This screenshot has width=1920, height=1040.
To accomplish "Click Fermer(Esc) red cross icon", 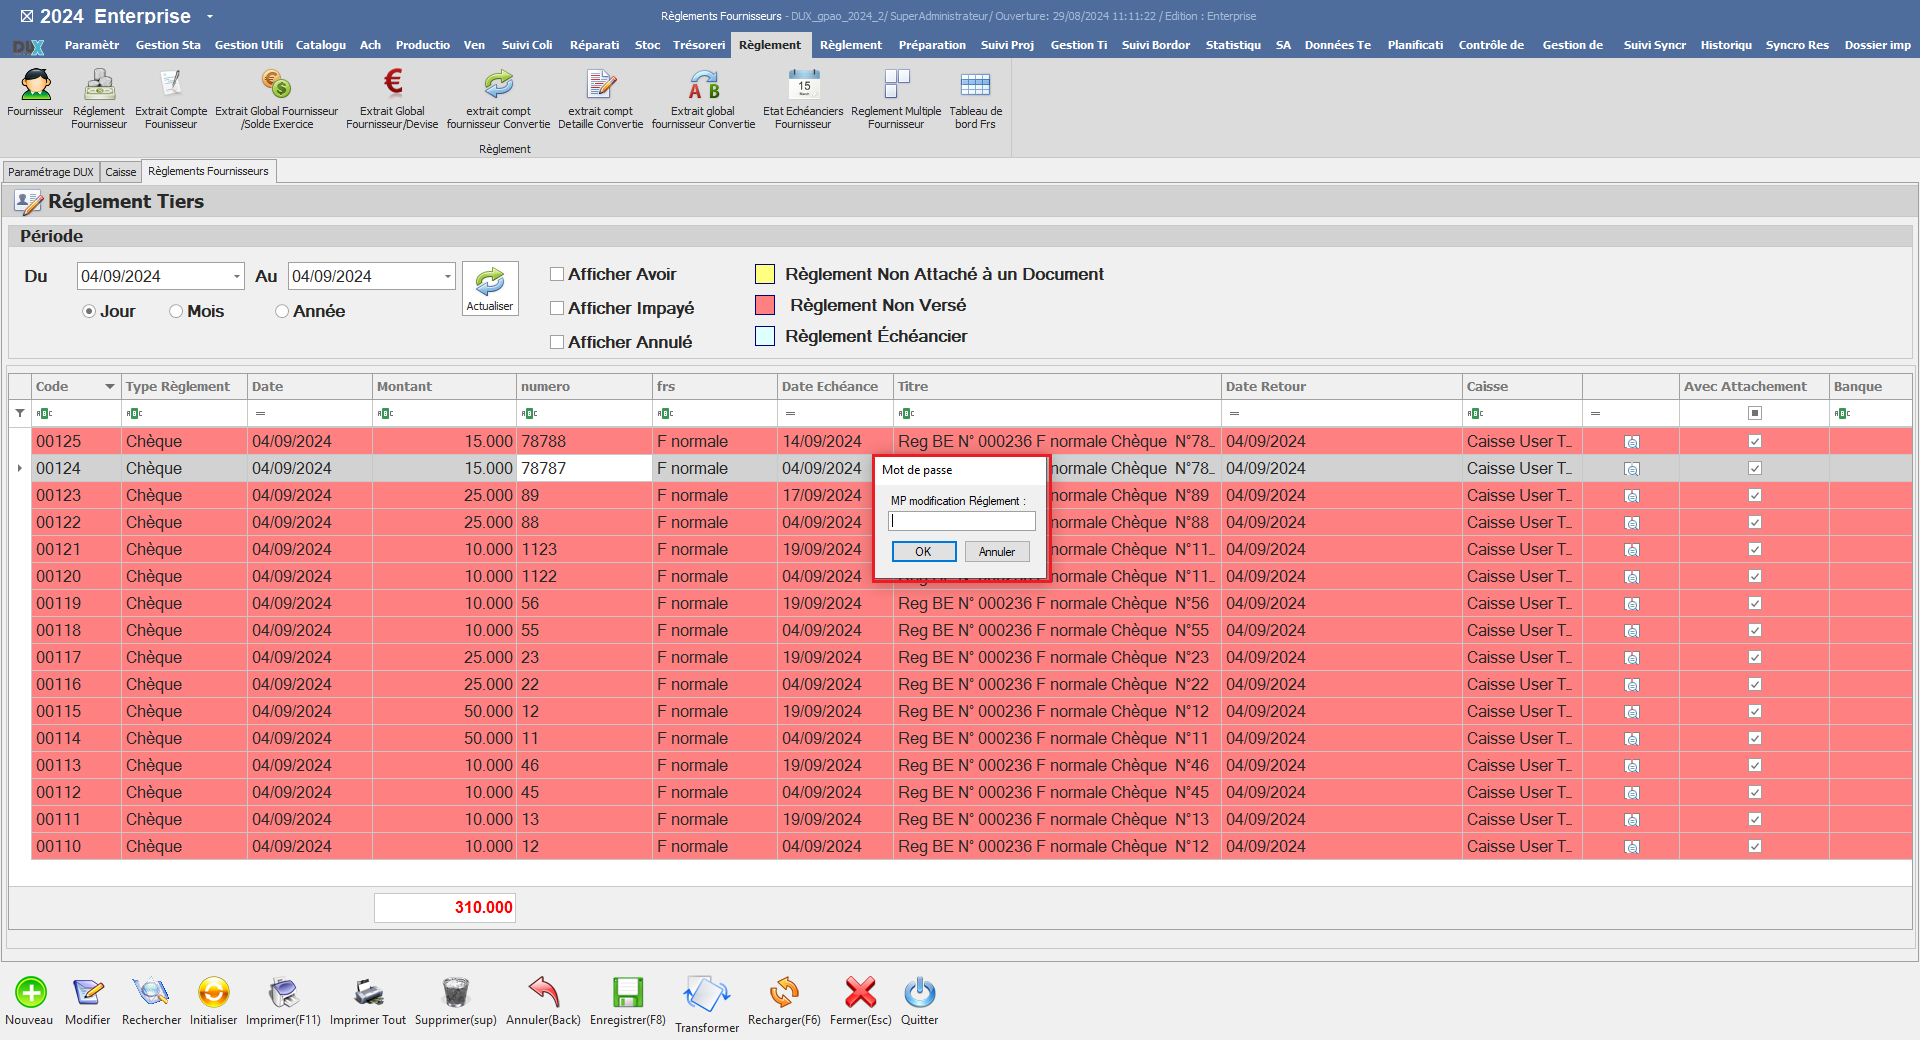I will [860, 992].
